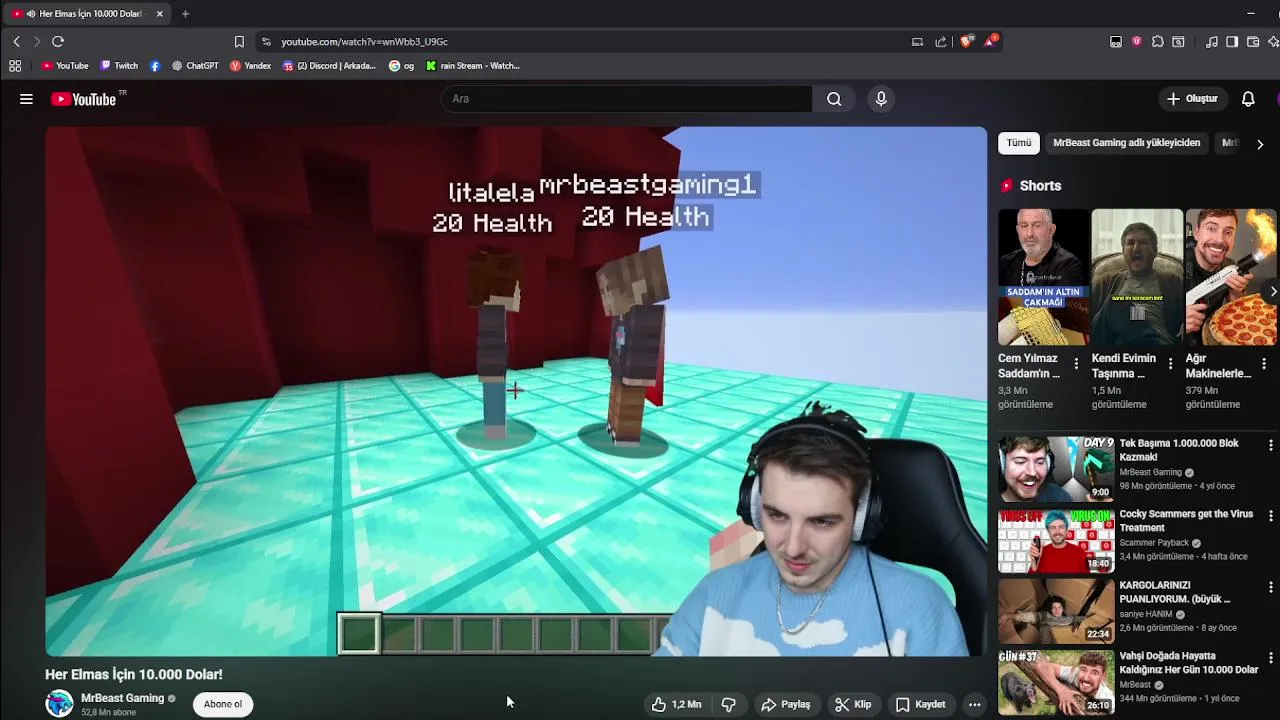The width and height of the screenshot is (1280, 720).
Task: Mute tab via speaker icon on tab
Action: 31,14
